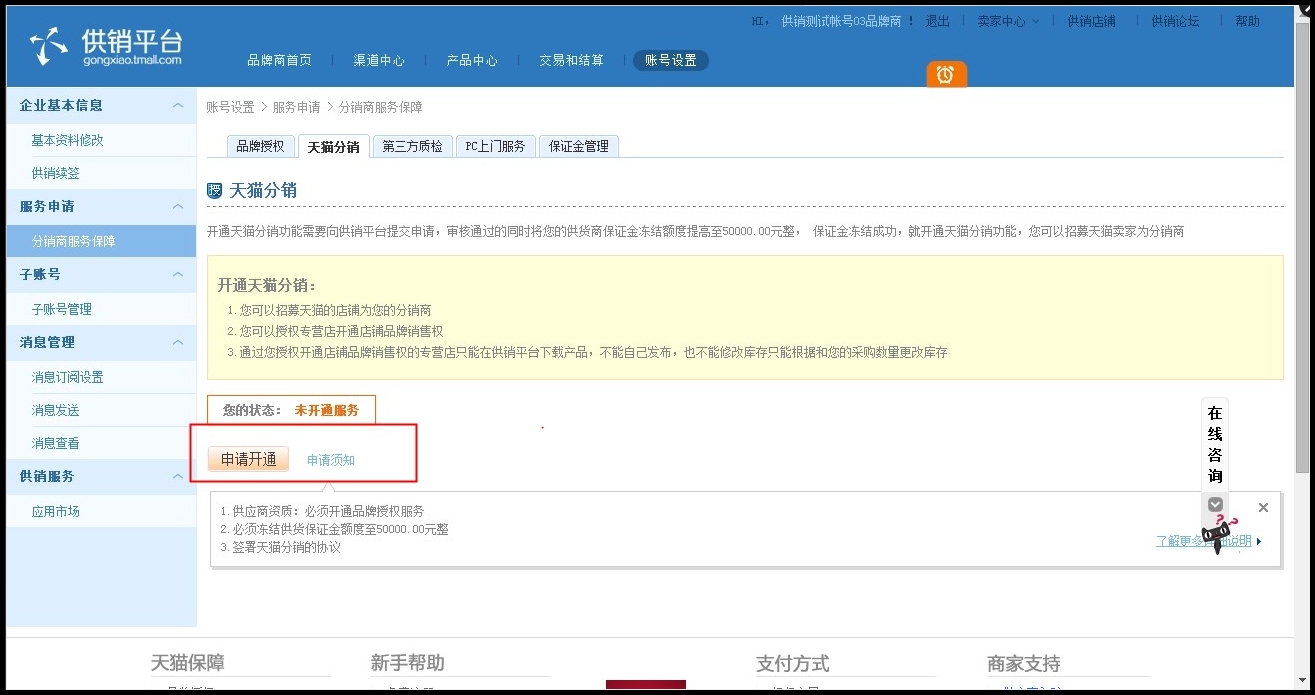
Task: Open 应用市场 in sidebar
Action: point(56,511)
